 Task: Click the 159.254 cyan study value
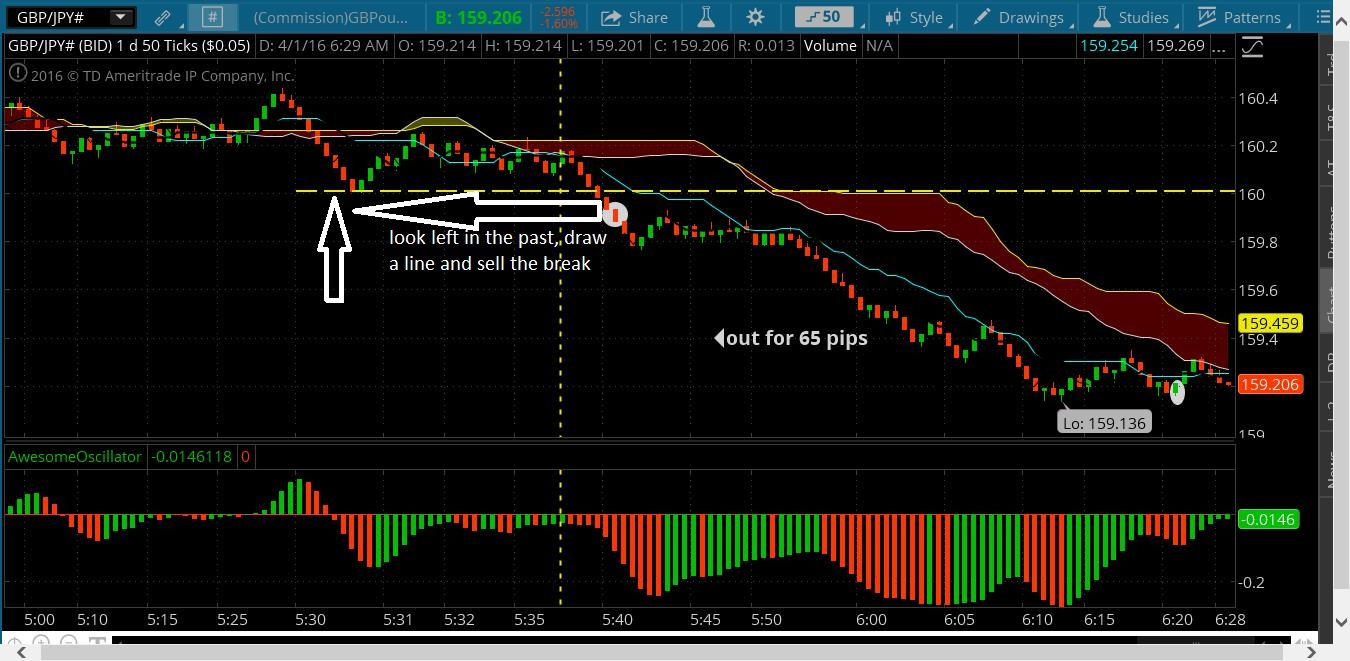point(1109,46)
